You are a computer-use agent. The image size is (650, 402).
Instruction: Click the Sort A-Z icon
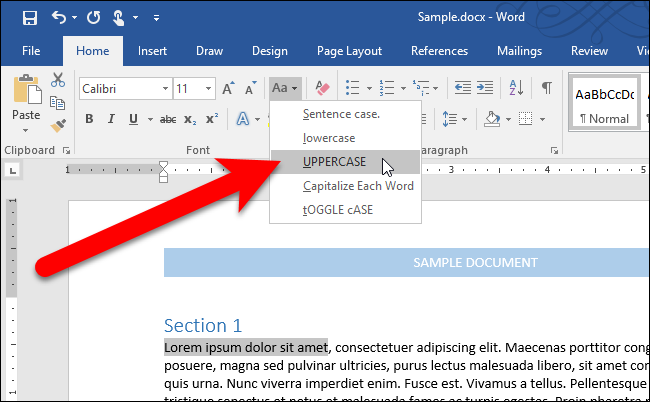pyautogui.click(x=517, y=88)
